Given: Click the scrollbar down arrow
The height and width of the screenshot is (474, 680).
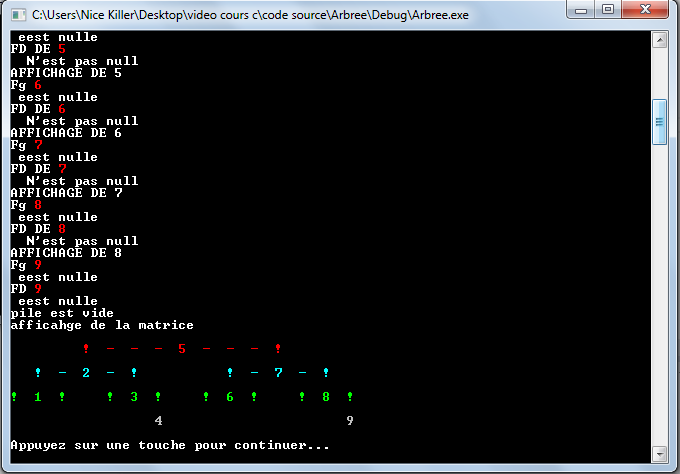Looking at the screenshot, I should click(x=660, y=454).
